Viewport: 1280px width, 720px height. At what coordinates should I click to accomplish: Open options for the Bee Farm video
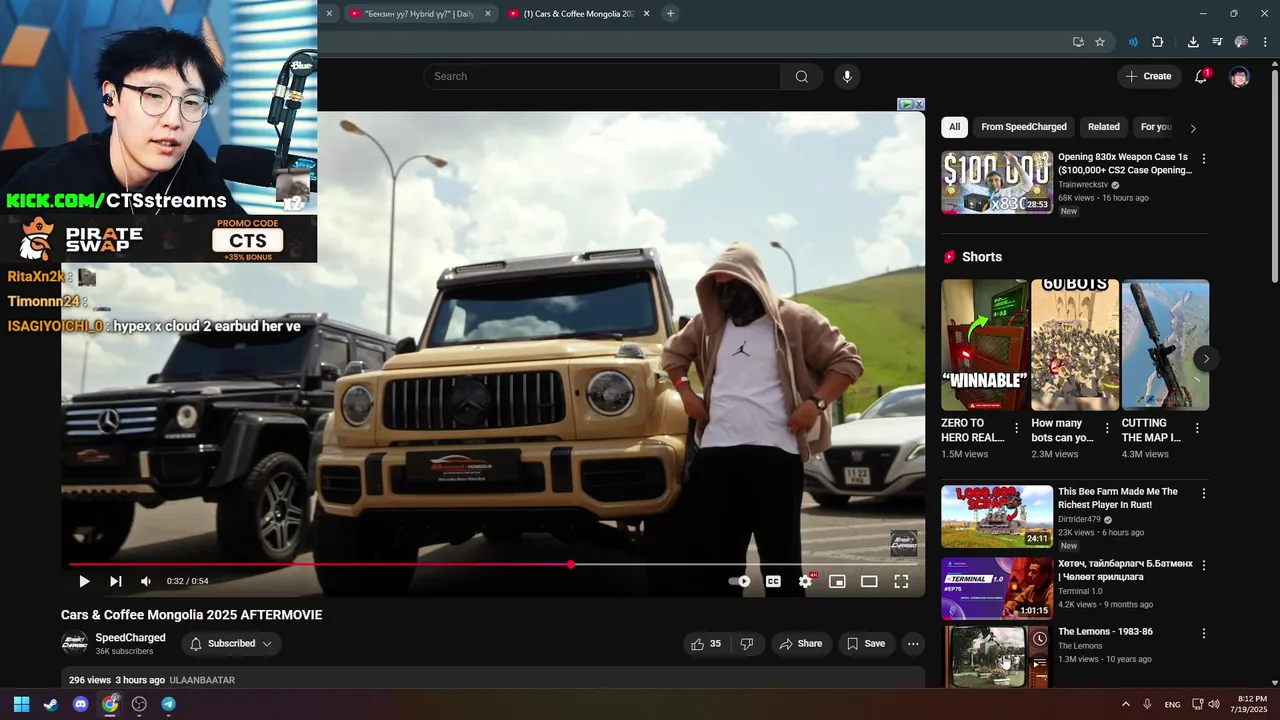click(1203, 494)
